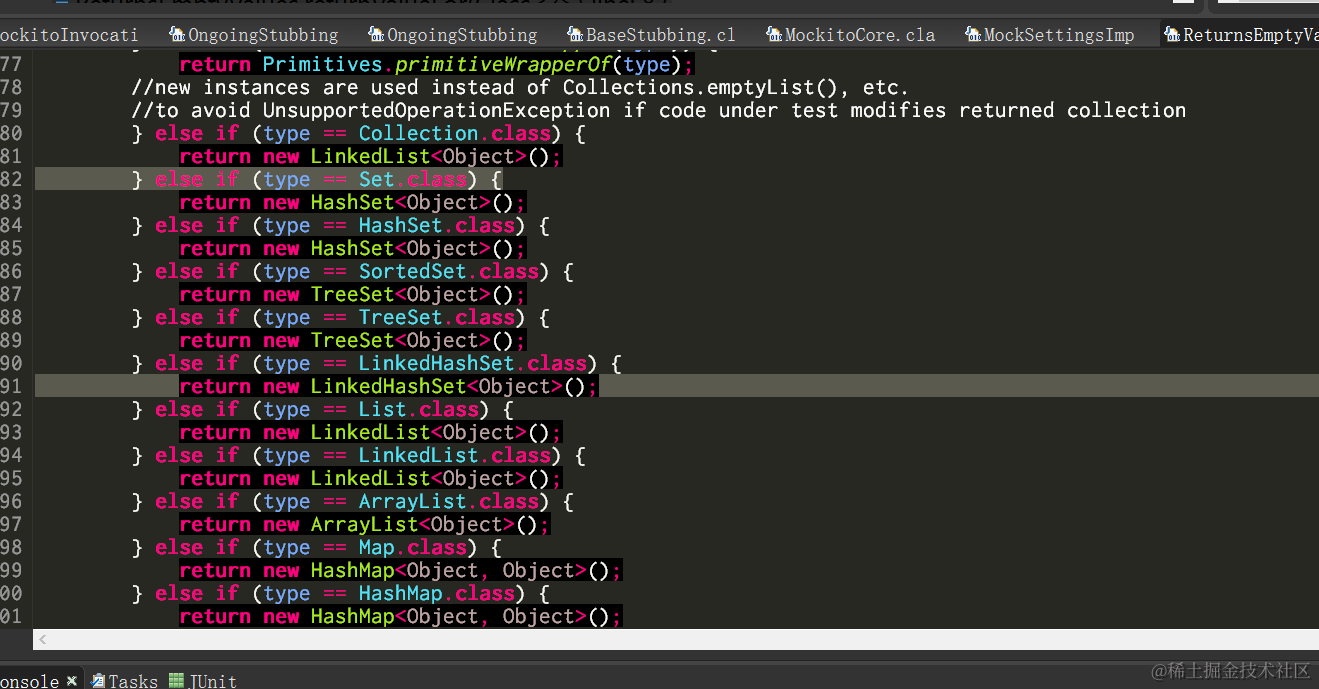Click line number 82 in the gutter
The width and height of the screenshot is (1319, 689).
coord(11,179)
